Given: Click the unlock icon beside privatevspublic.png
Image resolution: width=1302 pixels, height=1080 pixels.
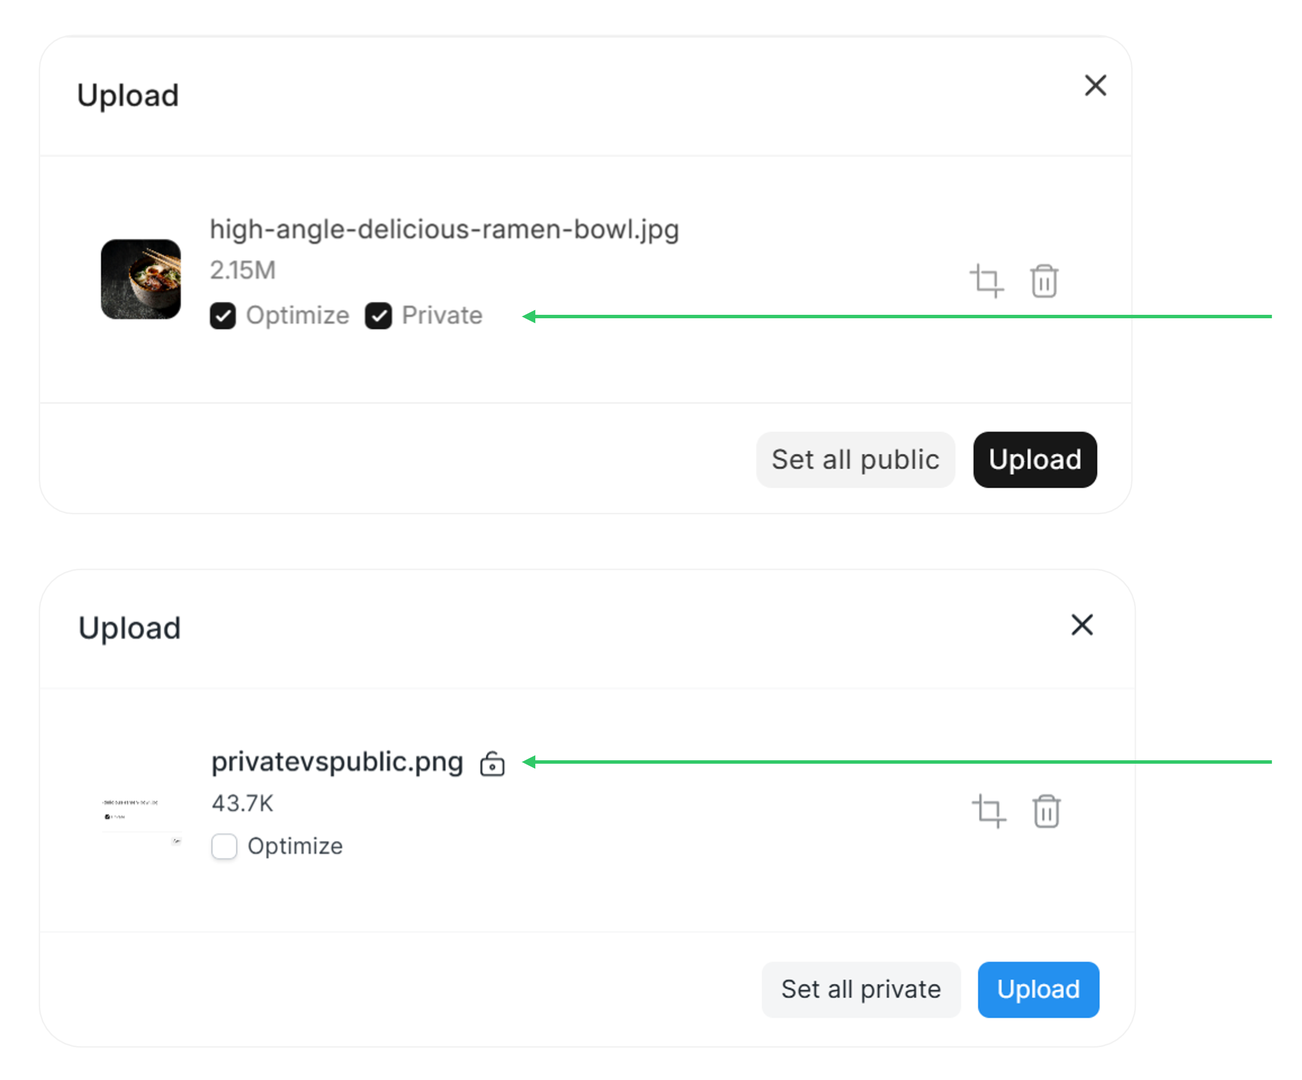Looking at the screenshot, I should (x=492, y=764).
